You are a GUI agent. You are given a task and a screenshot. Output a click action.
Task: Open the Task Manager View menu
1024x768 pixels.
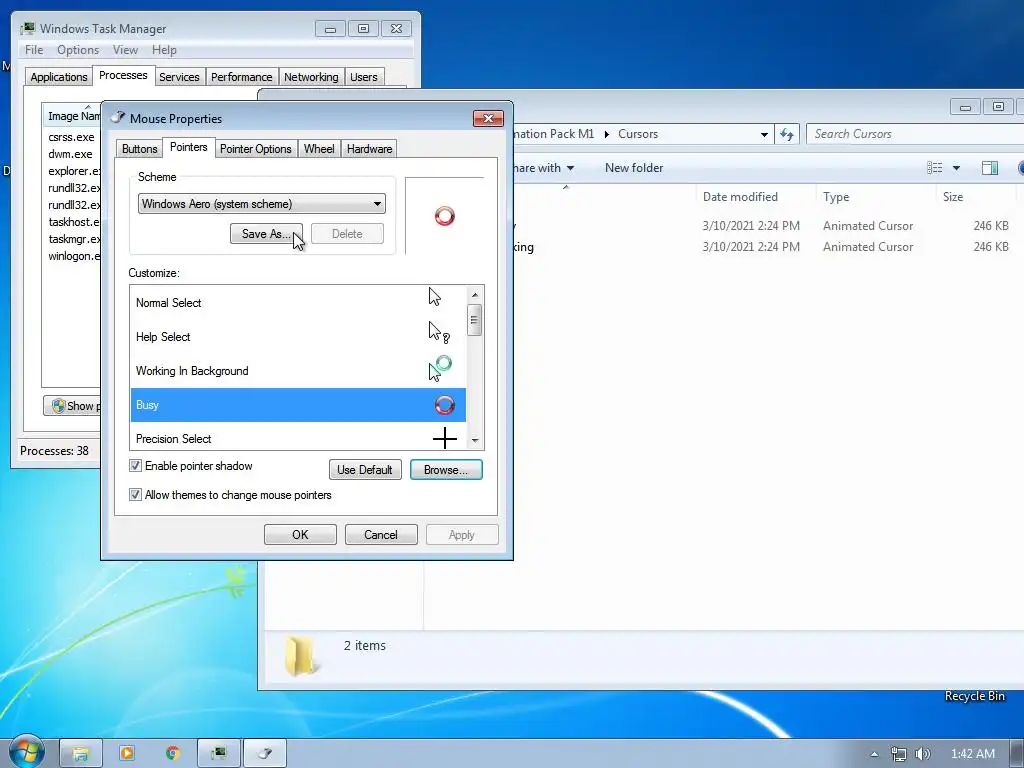(125, 50)
